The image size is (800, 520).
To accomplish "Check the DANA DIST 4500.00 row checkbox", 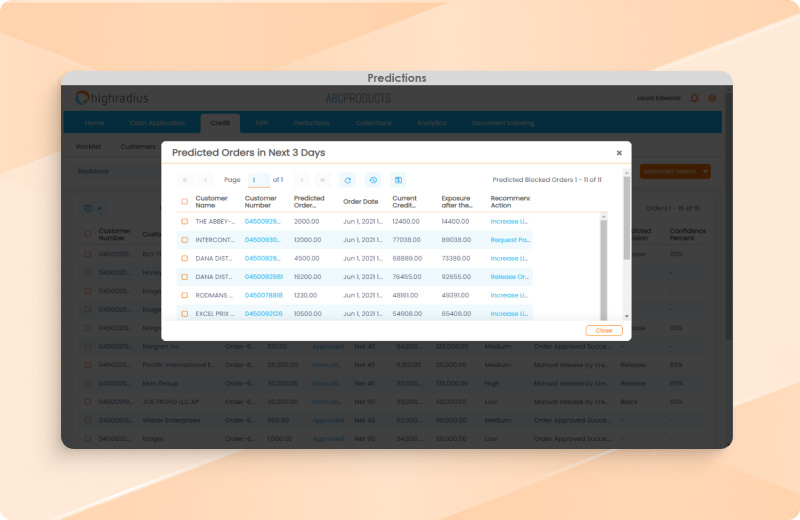I will pyautogui.click(x=185, y=258).
